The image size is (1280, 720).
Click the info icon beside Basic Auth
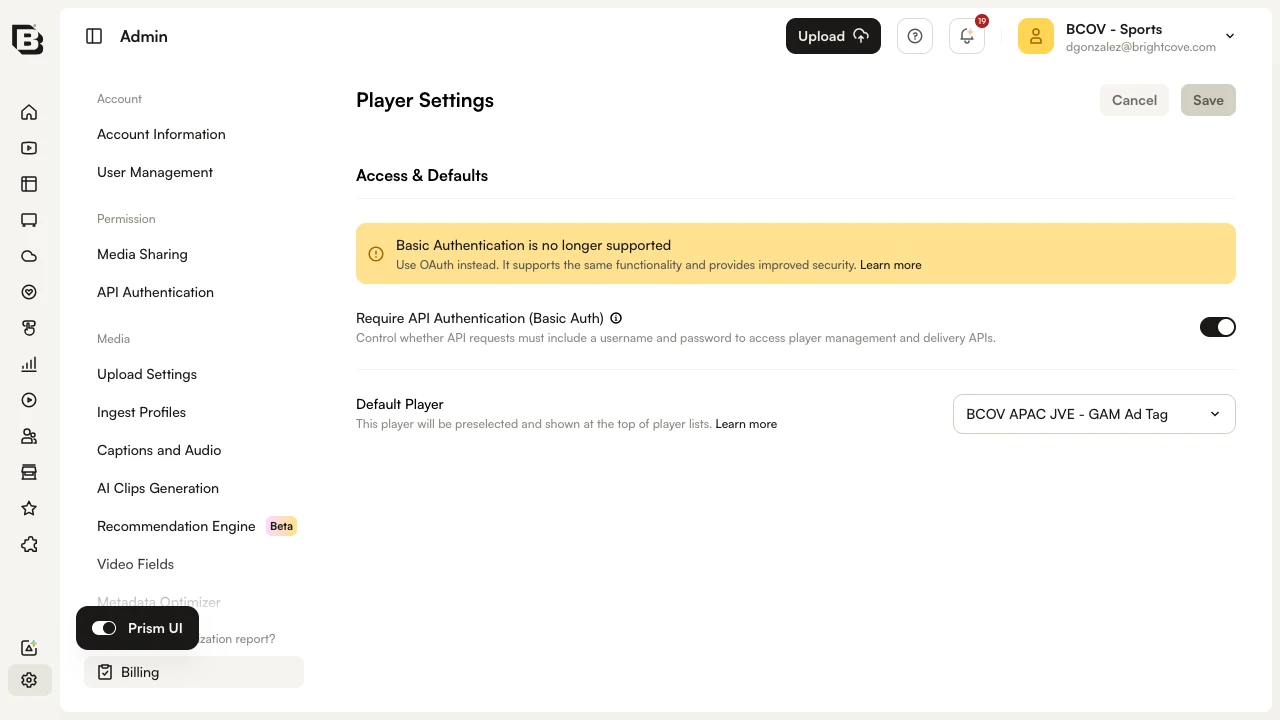[616, 318]
